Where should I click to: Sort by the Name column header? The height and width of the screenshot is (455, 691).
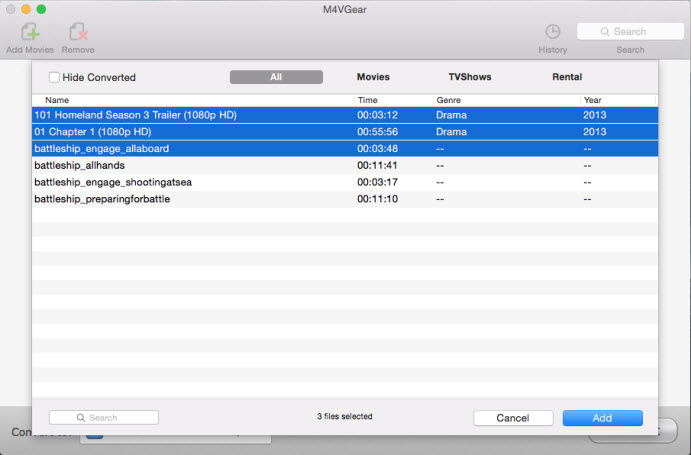(x=193, y=100)
